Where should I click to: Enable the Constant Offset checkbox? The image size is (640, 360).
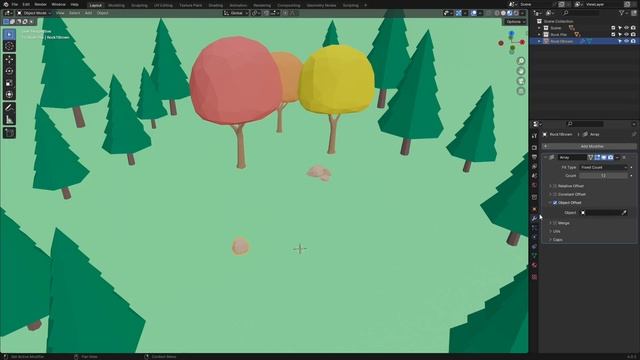tap(555, 194)
